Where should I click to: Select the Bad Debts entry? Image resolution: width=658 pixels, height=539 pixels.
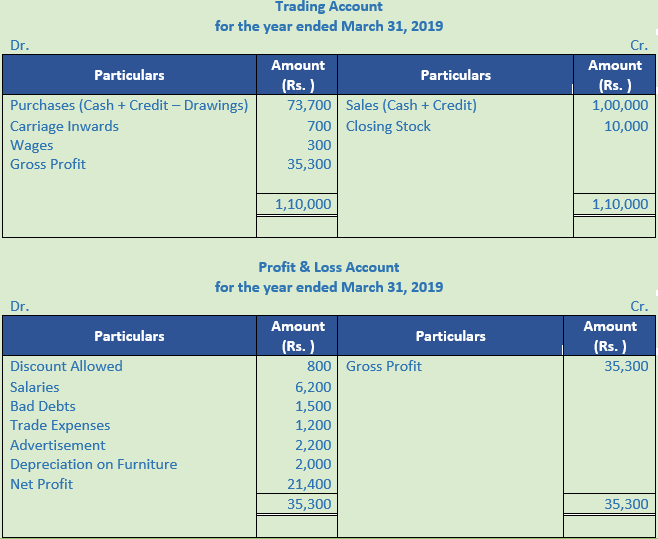[43, 406]
